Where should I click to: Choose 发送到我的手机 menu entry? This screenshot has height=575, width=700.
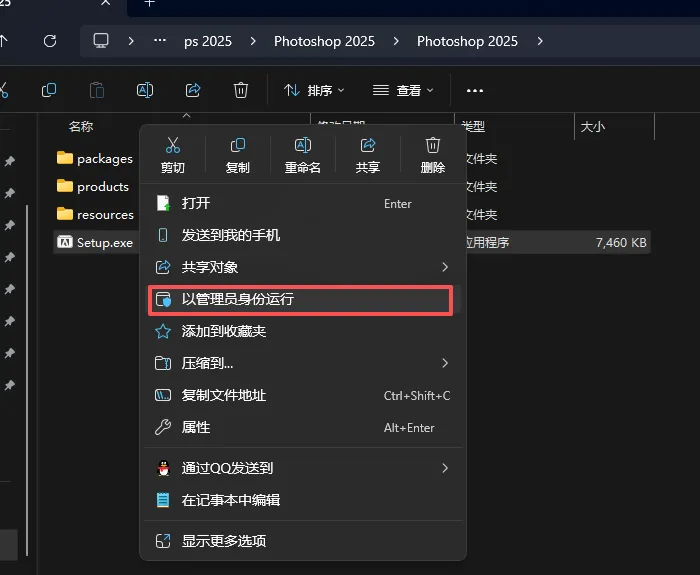[303, 235]
